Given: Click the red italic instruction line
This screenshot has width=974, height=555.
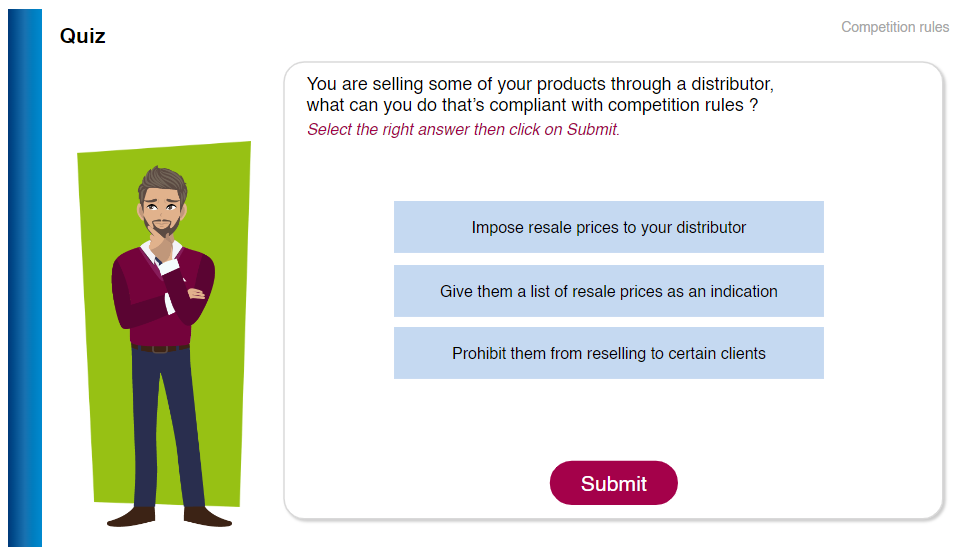Looking at the screenshot, I should tap(463, 129).
